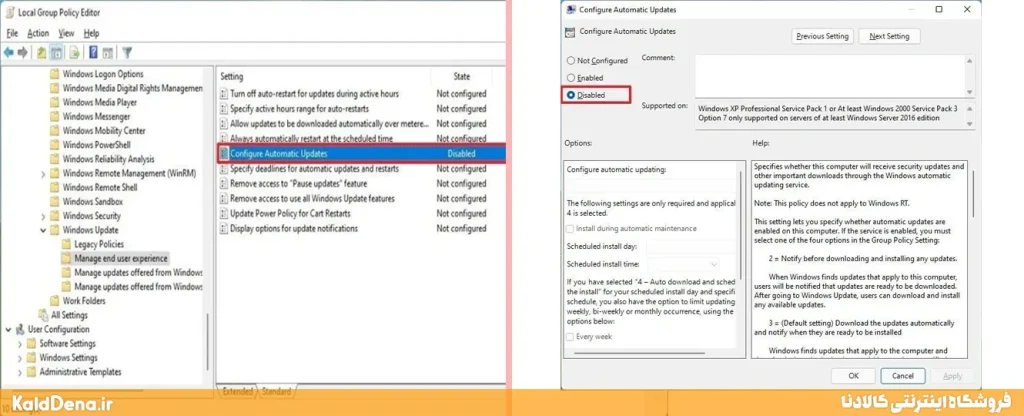This screenshot has width=1024, height=416.
Task: Click the Up One Level folder icon
Action: click(x=41, y=52)
